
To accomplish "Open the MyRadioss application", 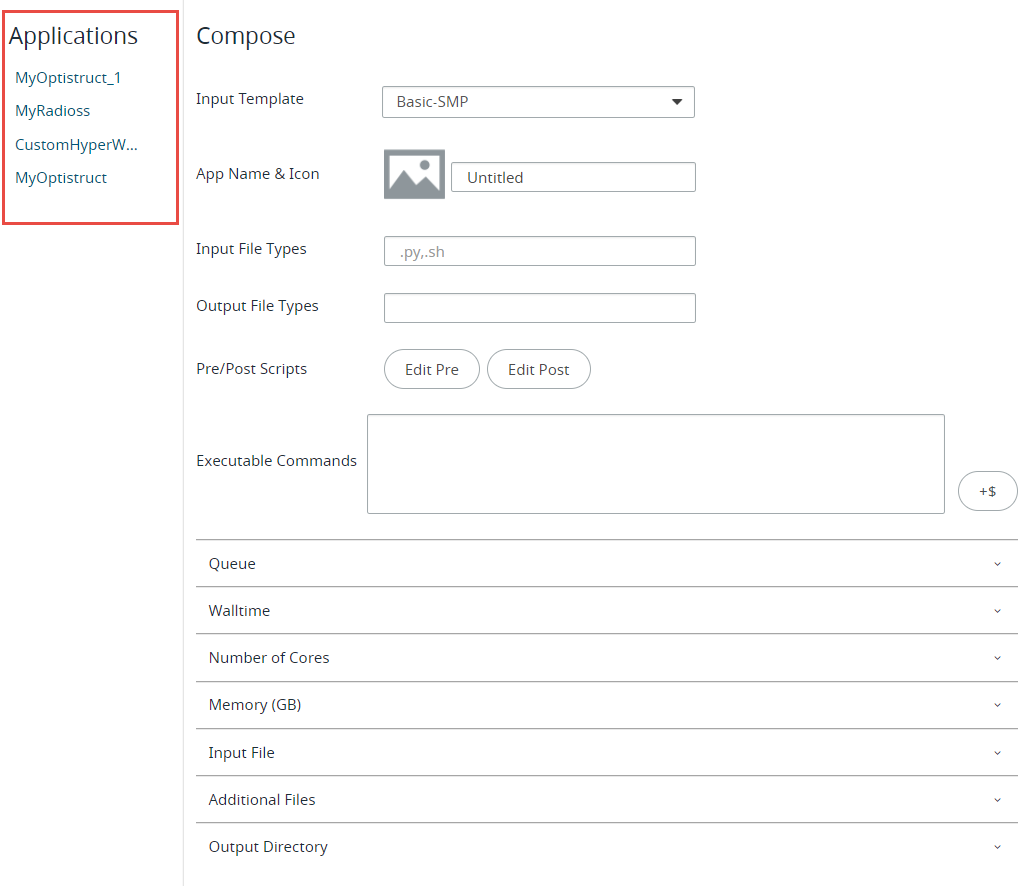I will coord(52,111).
